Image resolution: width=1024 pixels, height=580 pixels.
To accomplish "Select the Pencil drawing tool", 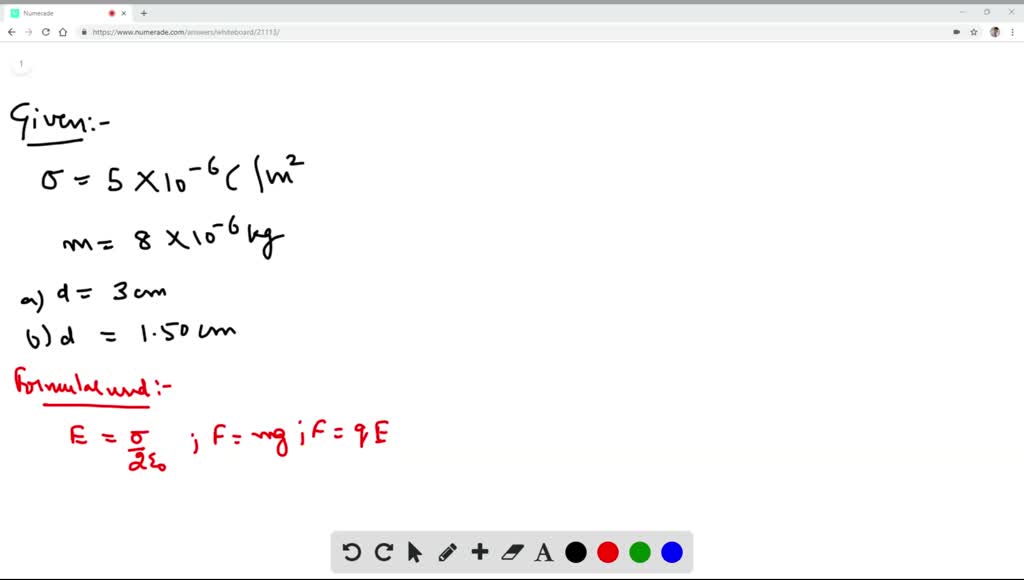I will pos(447,552).
